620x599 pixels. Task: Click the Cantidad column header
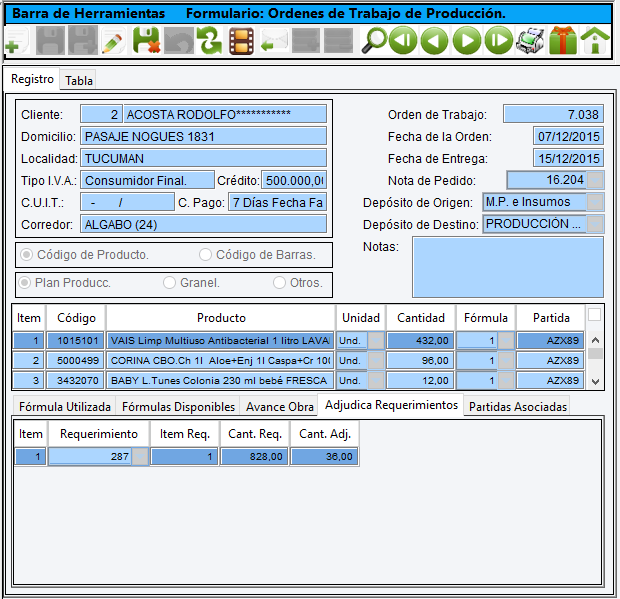[421, 318]
